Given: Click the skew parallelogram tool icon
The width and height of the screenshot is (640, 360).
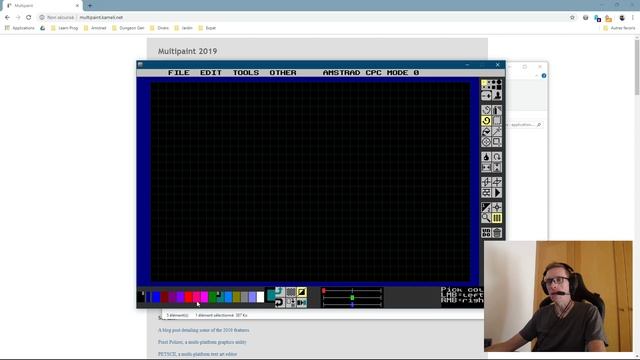Looking at the screenshot, I should (497, 182).
